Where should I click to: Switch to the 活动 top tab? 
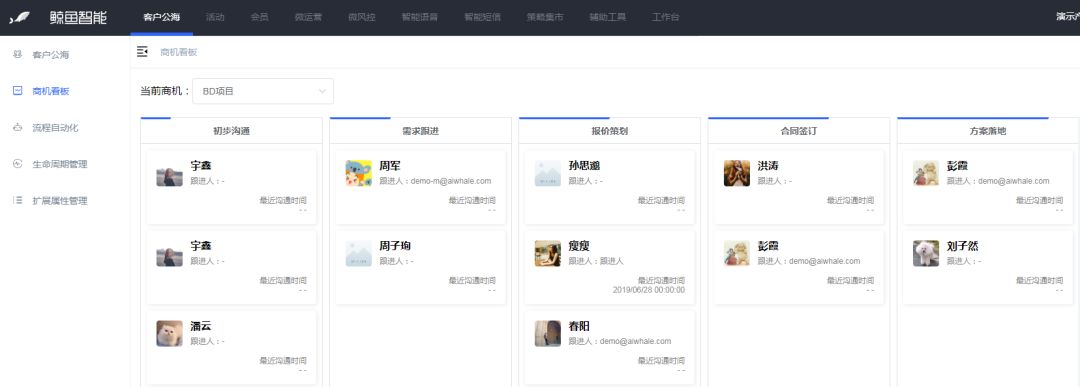pyautogui.click(x=215, y=17)
